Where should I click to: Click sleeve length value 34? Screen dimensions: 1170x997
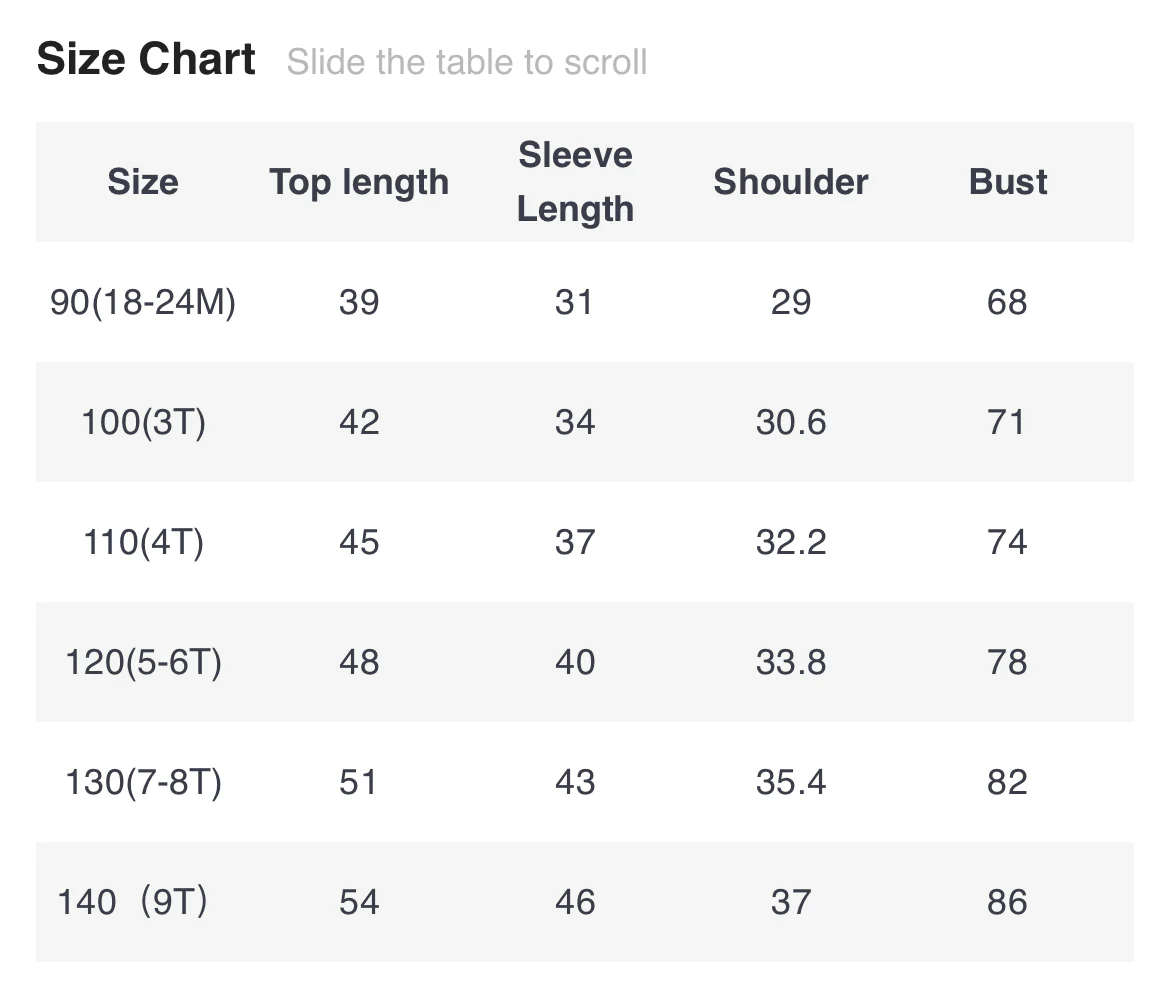(x=575, y=422)
